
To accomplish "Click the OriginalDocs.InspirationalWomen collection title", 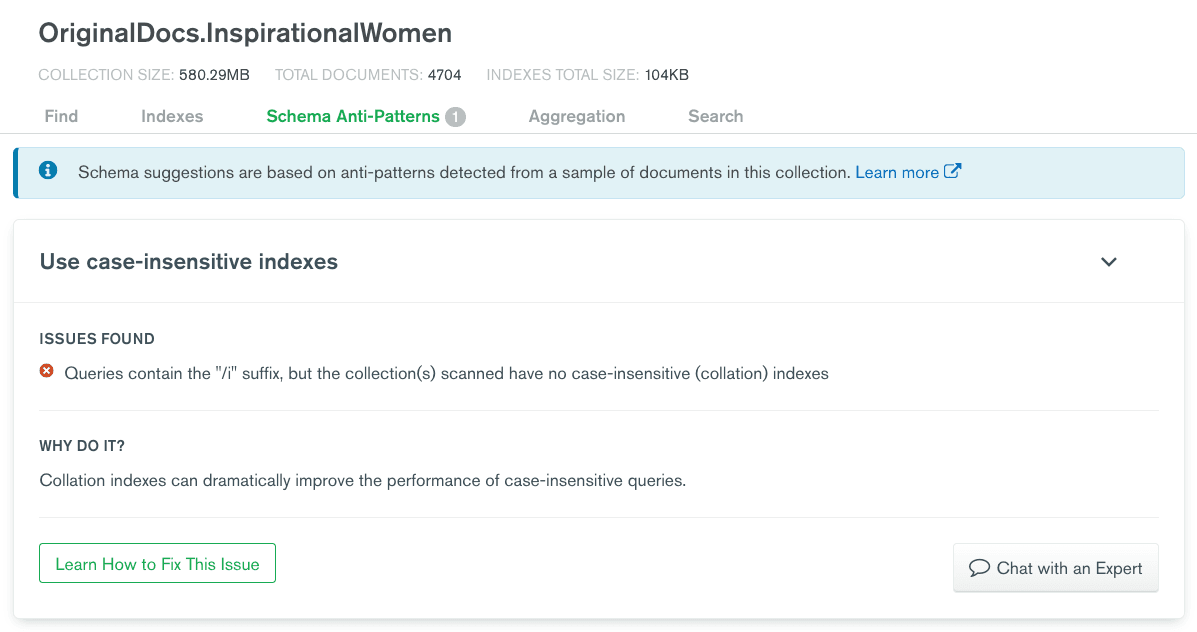I will click(x=245, y=33).
